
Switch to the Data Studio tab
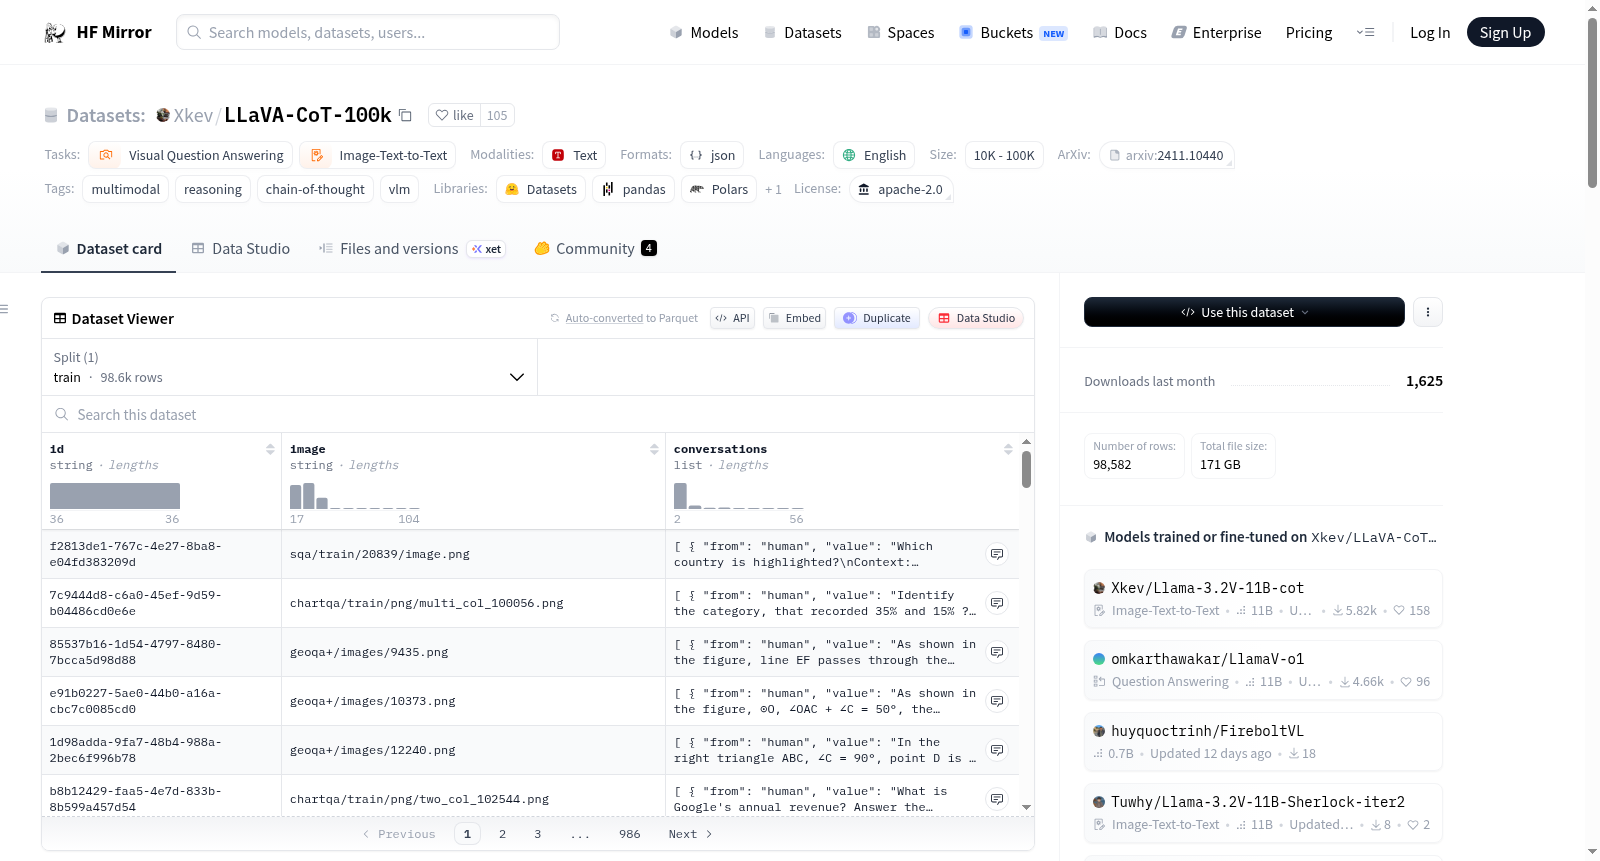coord(241,248)
